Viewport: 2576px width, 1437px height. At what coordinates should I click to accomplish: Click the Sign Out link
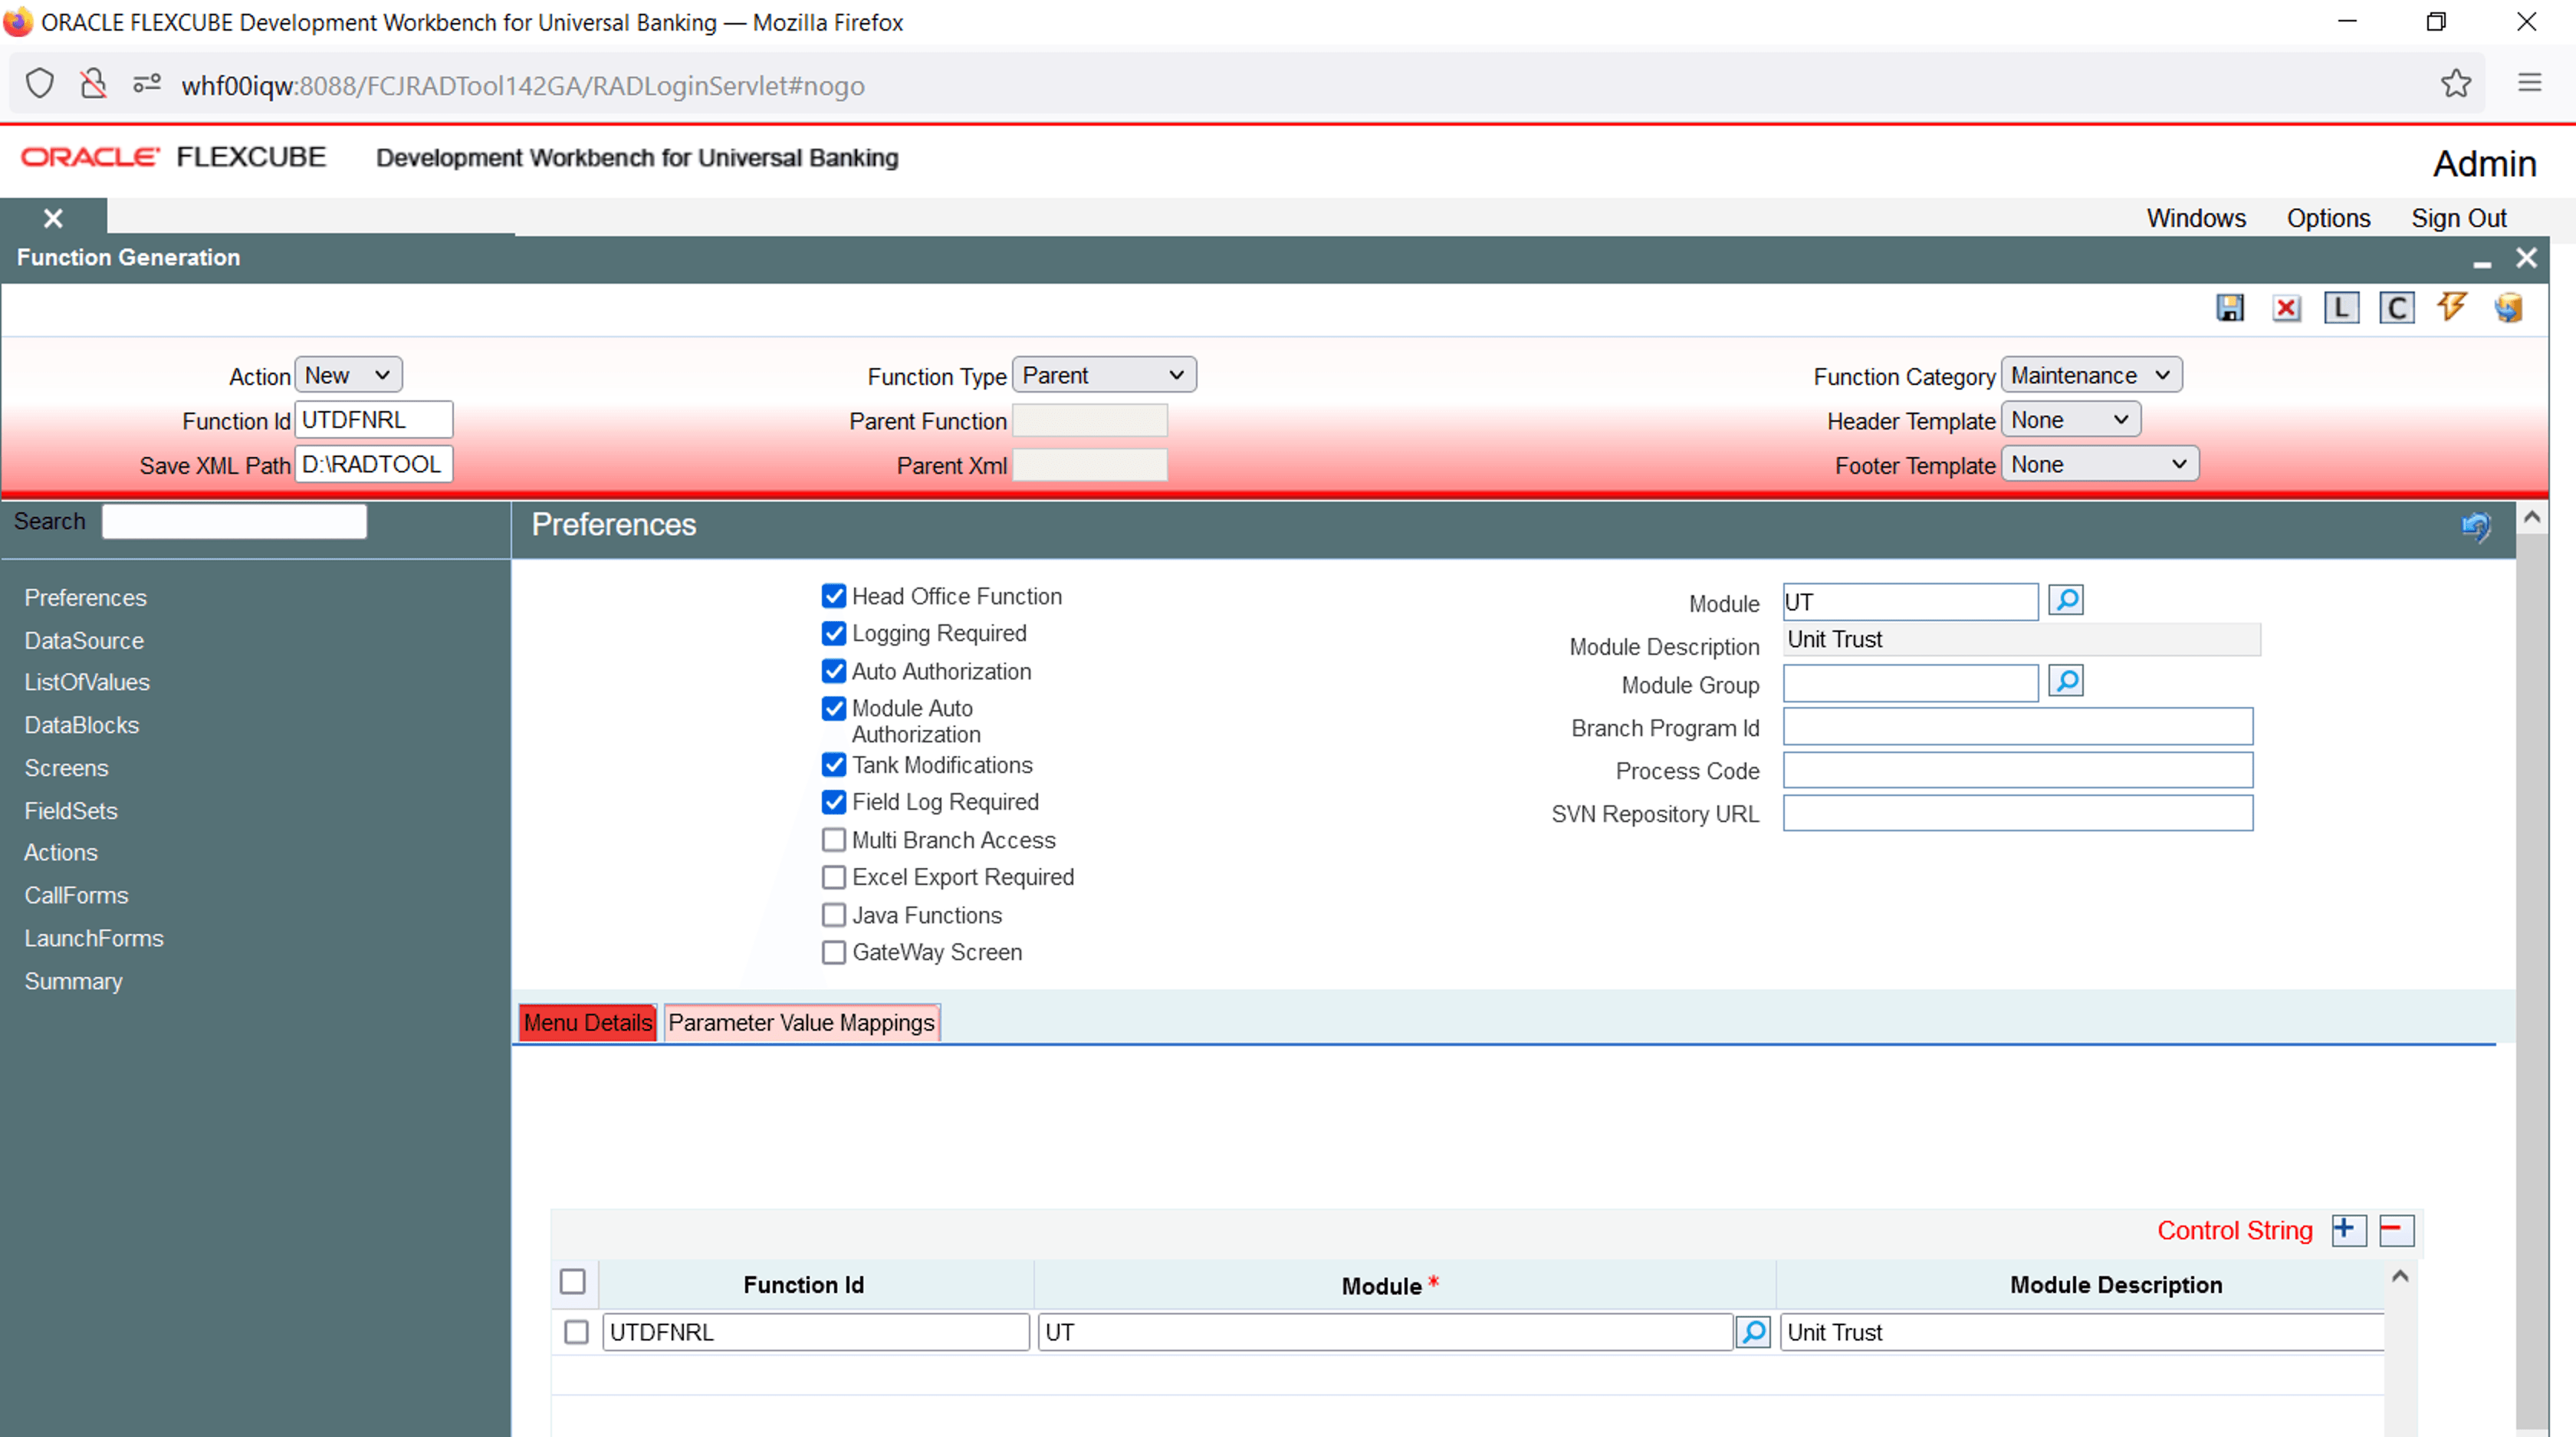tap(2457, 218)
